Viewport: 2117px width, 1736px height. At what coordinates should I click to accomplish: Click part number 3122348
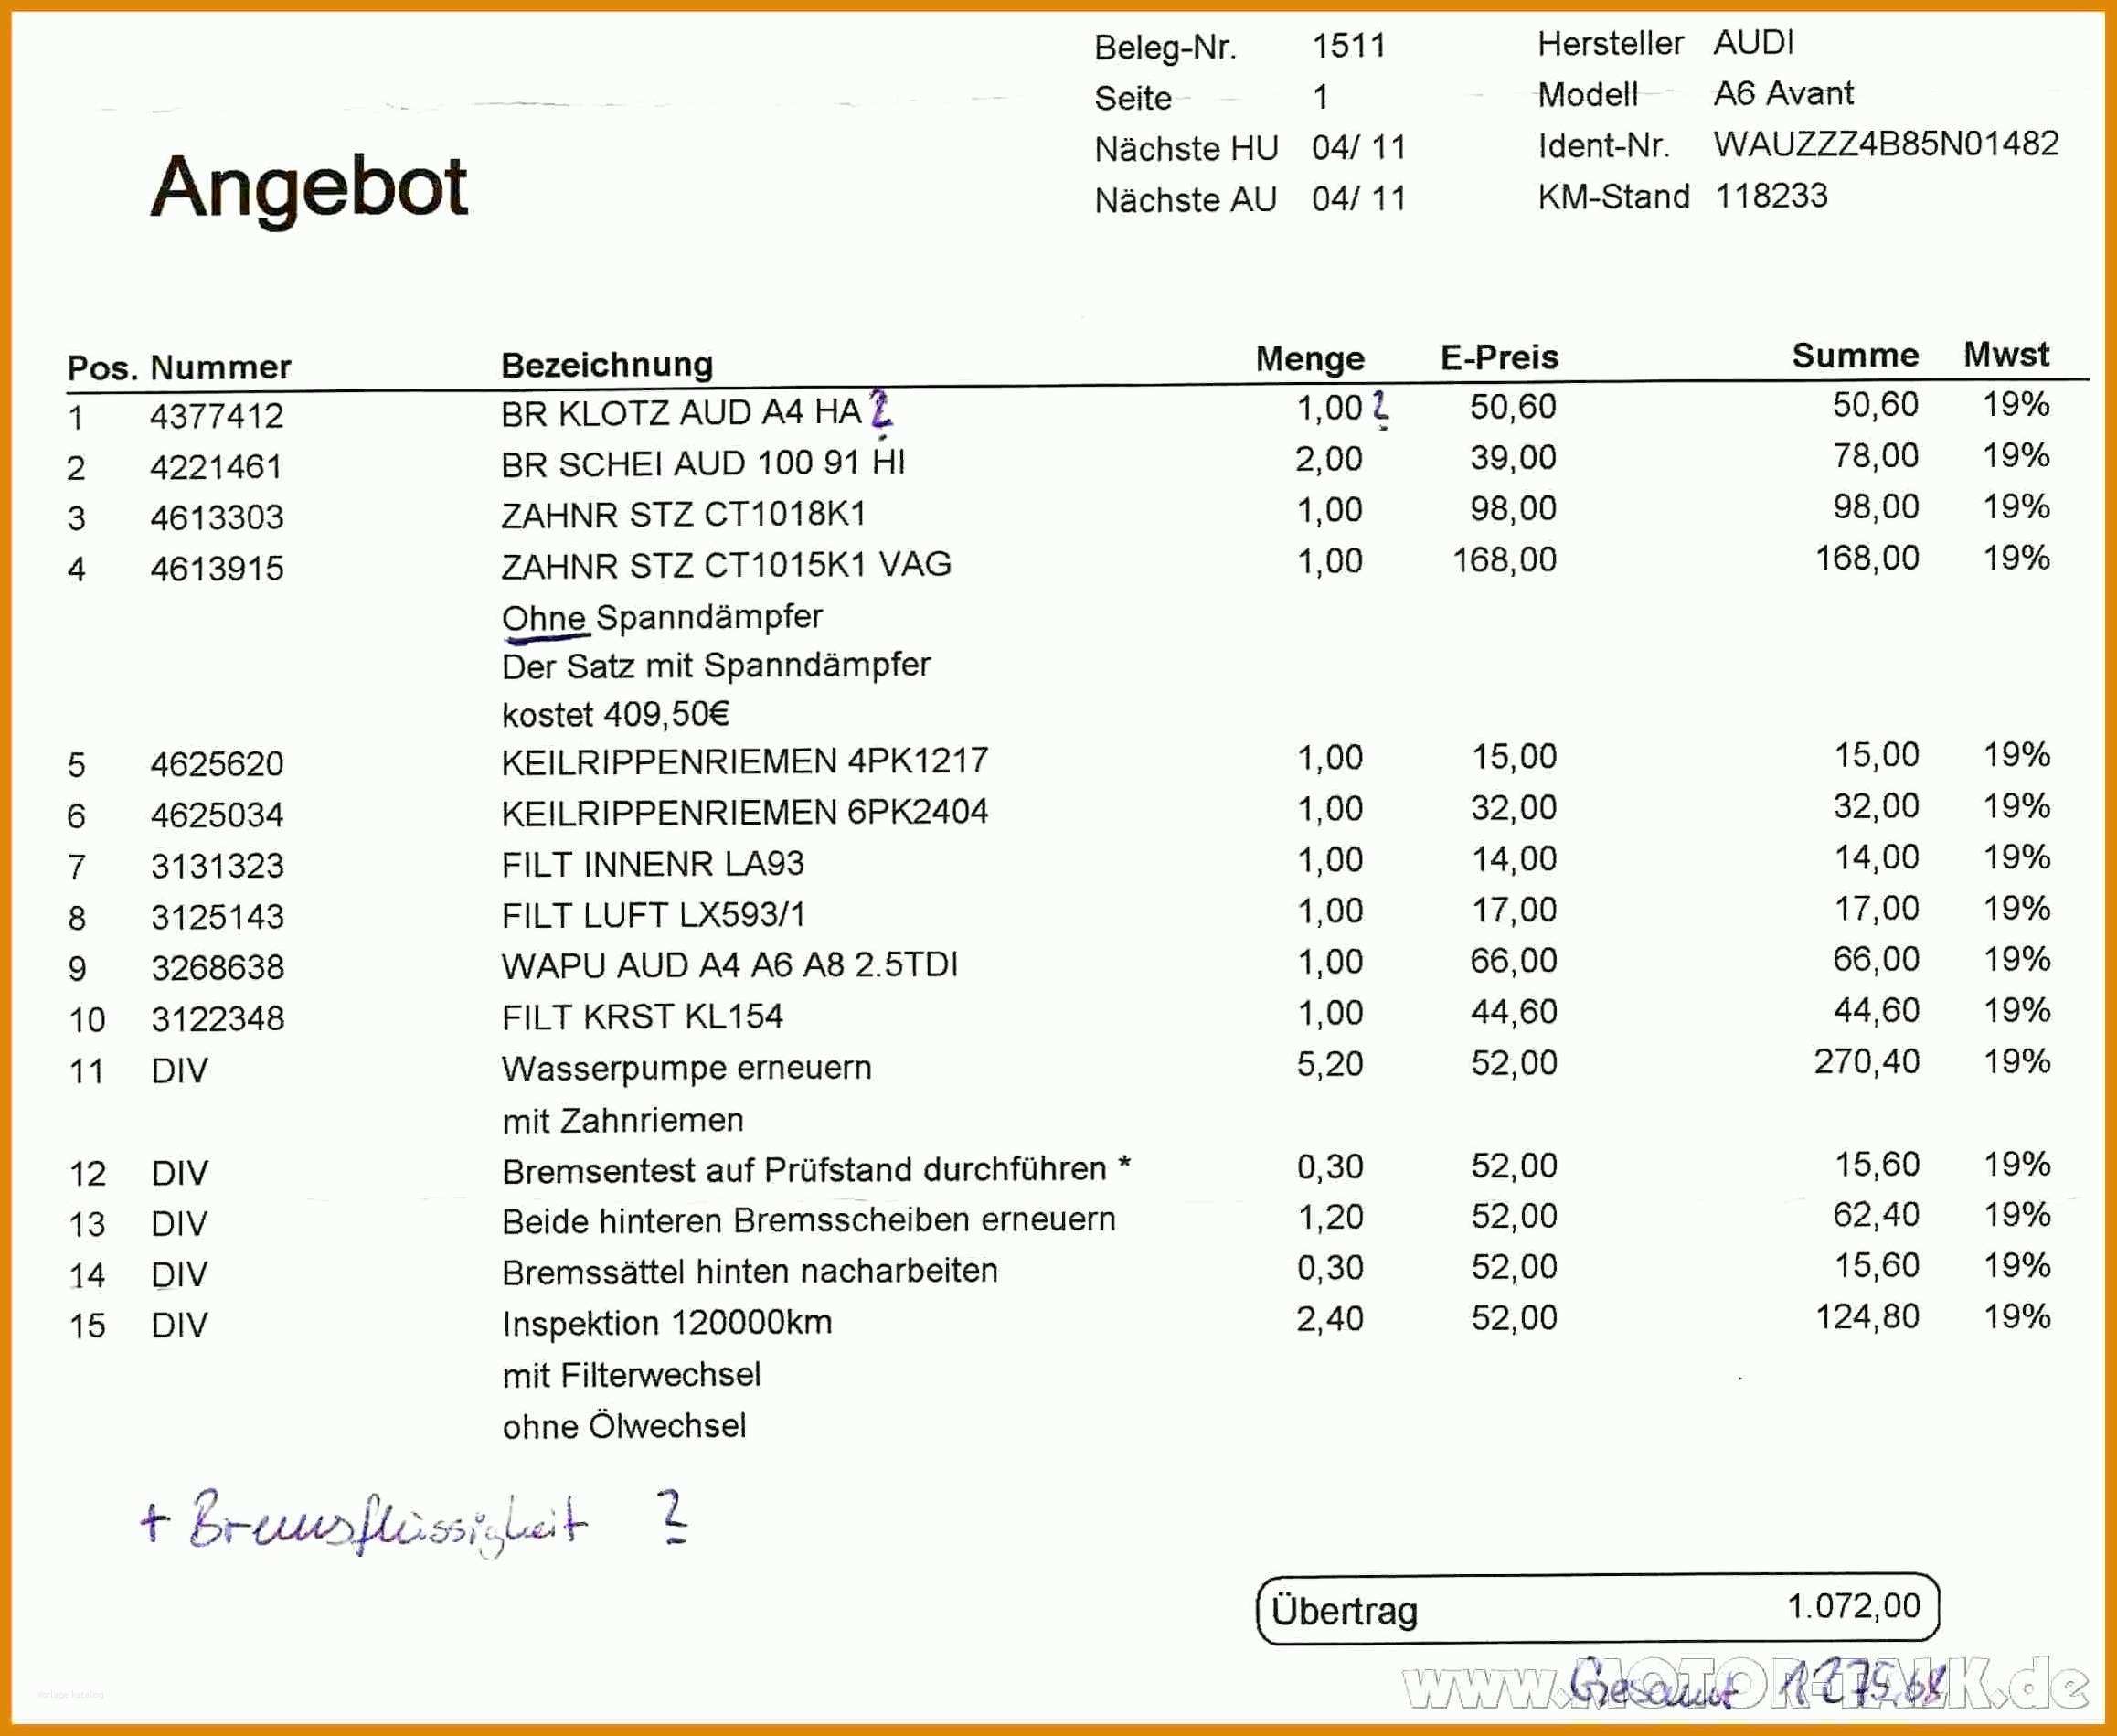pos(218,1019)
